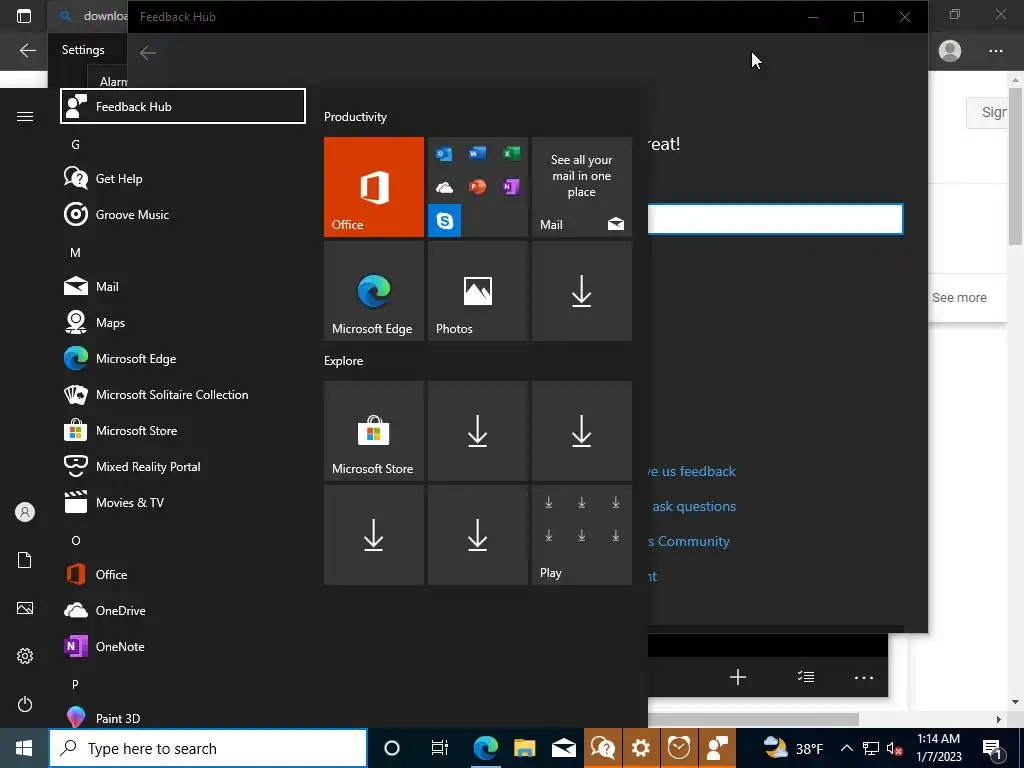Open Microsoft Edge from app list
The height and width of the screenshot is (768, 1024).
coord(183,359)
